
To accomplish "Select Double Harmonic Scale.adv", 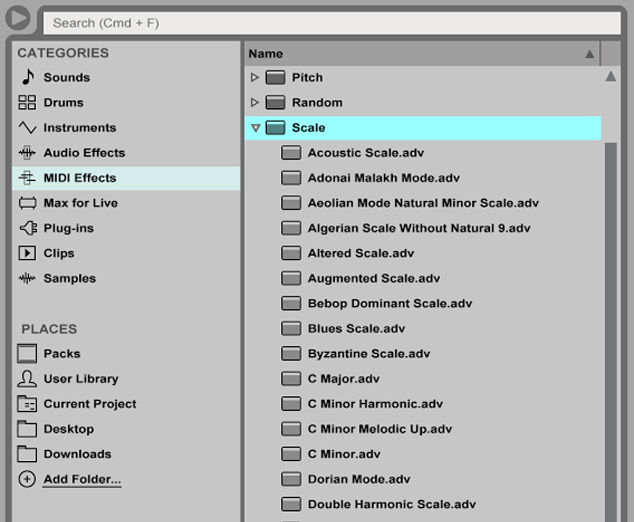I will coord(391,504).
